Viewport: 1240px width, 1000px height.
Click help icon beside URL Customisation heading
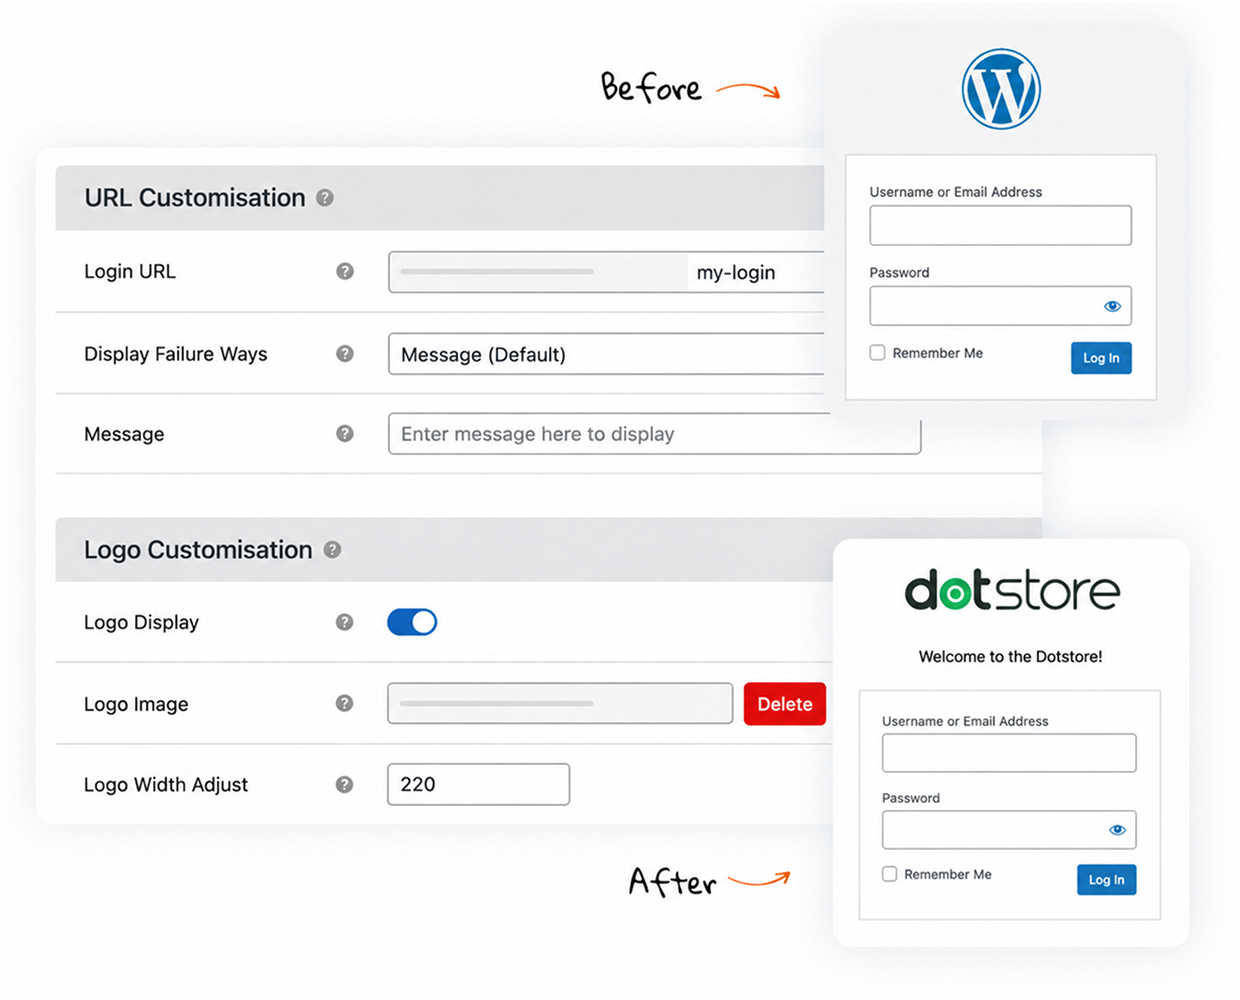point(325,198)
